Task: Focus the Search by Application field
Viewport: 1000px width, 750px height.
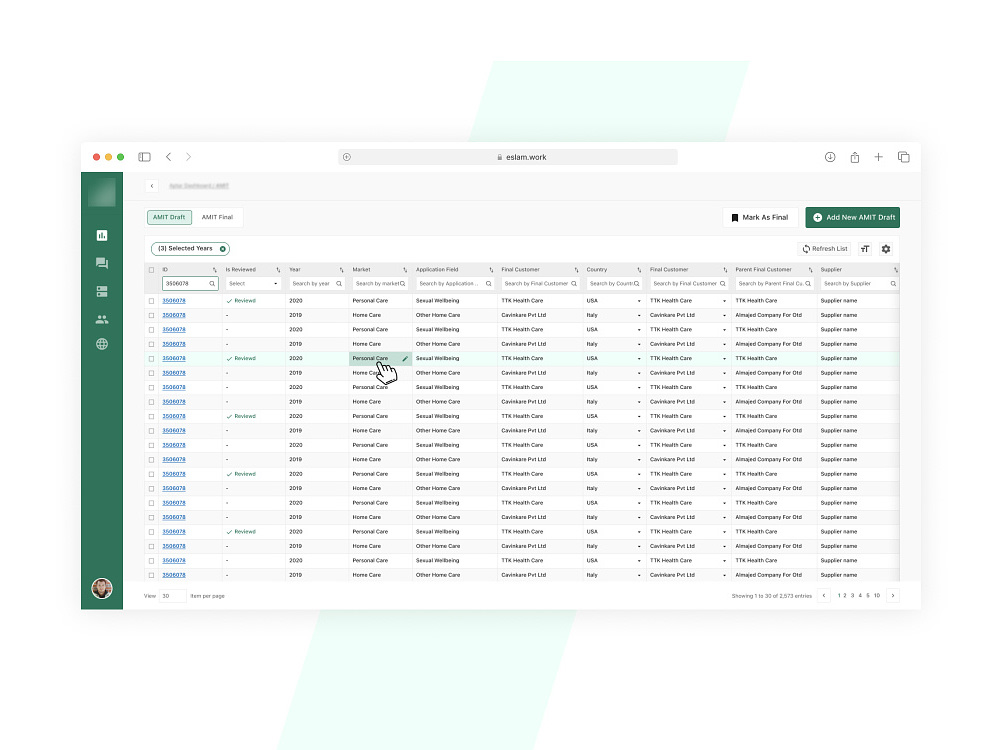Action: point(455,284)
